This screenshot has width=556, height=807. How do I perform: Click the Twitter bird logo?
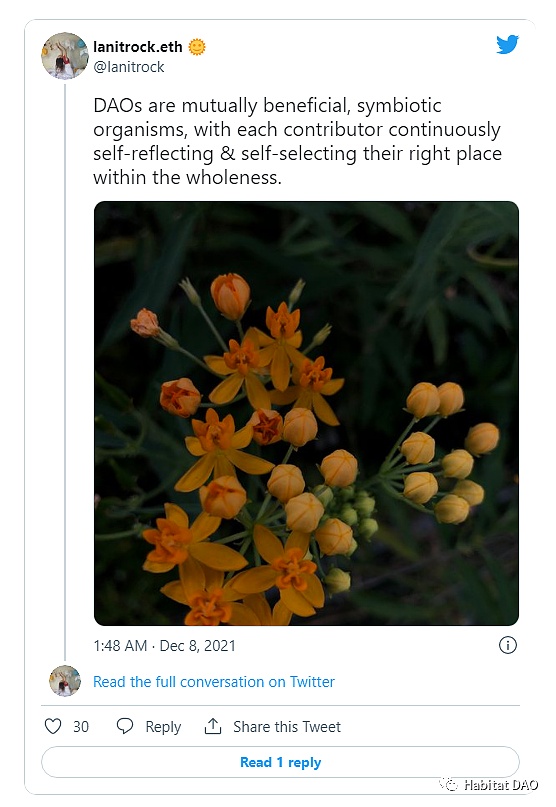pos(507,45)
